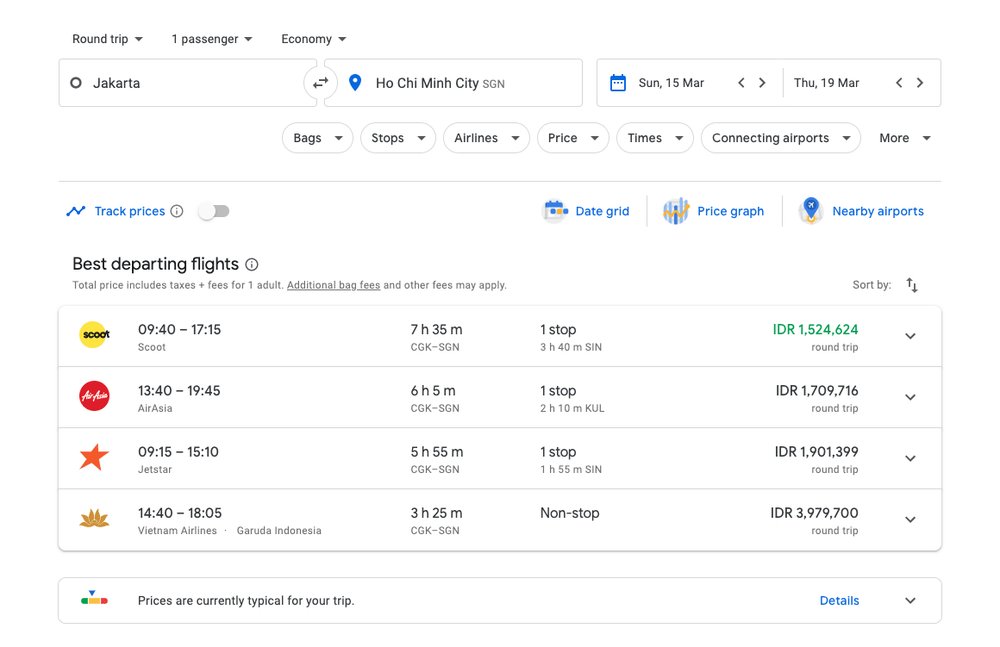
Task: Click the Additional bag fees link
Action: click(x=333, y=285)
